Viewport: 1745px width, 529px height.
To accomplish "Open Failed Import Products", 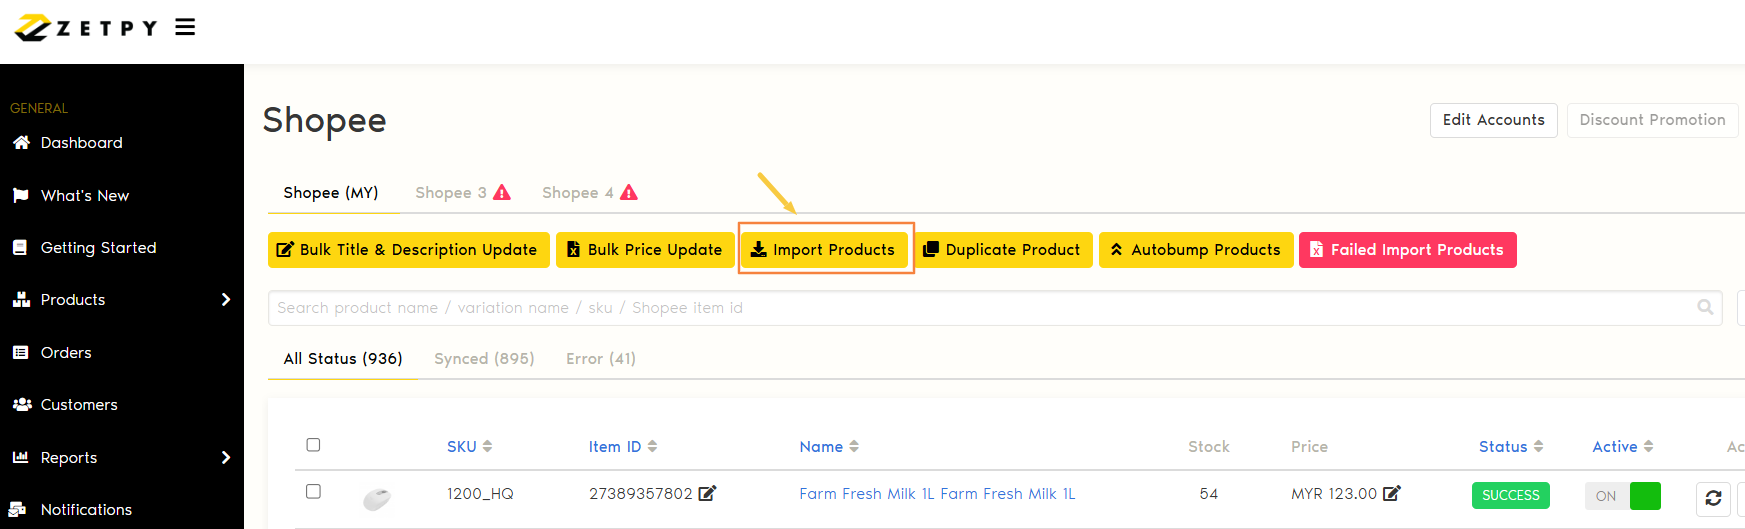I will [x=1407, y=250].
